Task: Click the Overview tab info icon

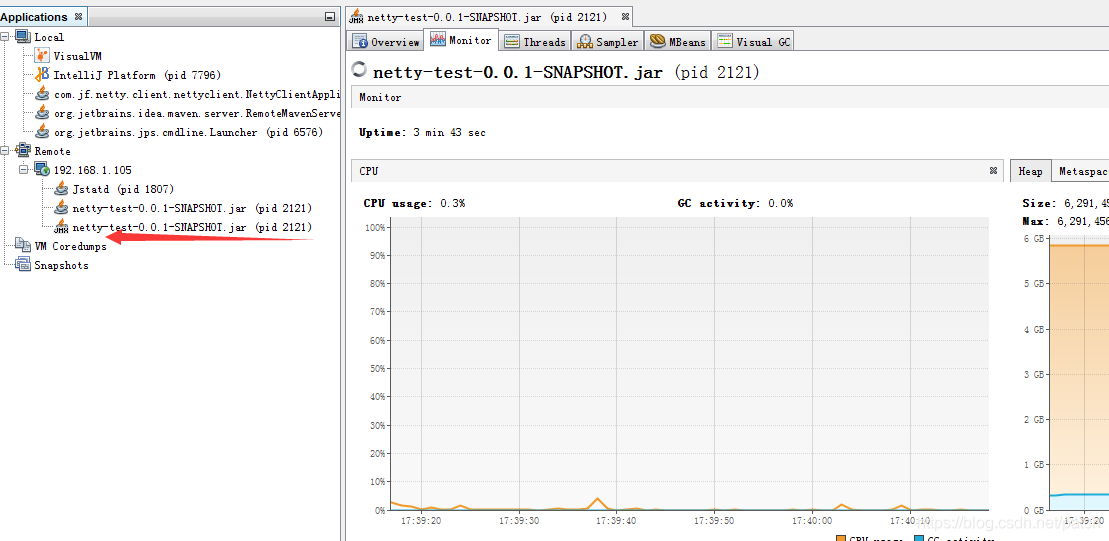Action: (359, 41)
